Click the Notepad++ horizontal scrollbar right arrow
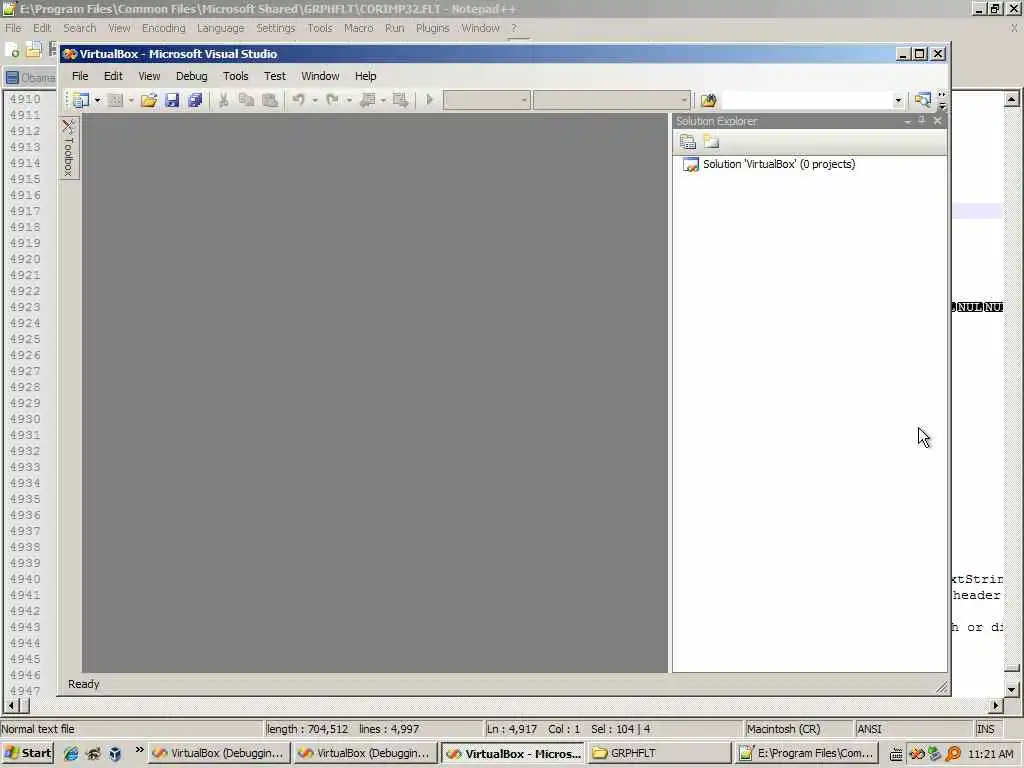1024x768 pixels. [x=996, y=705]
